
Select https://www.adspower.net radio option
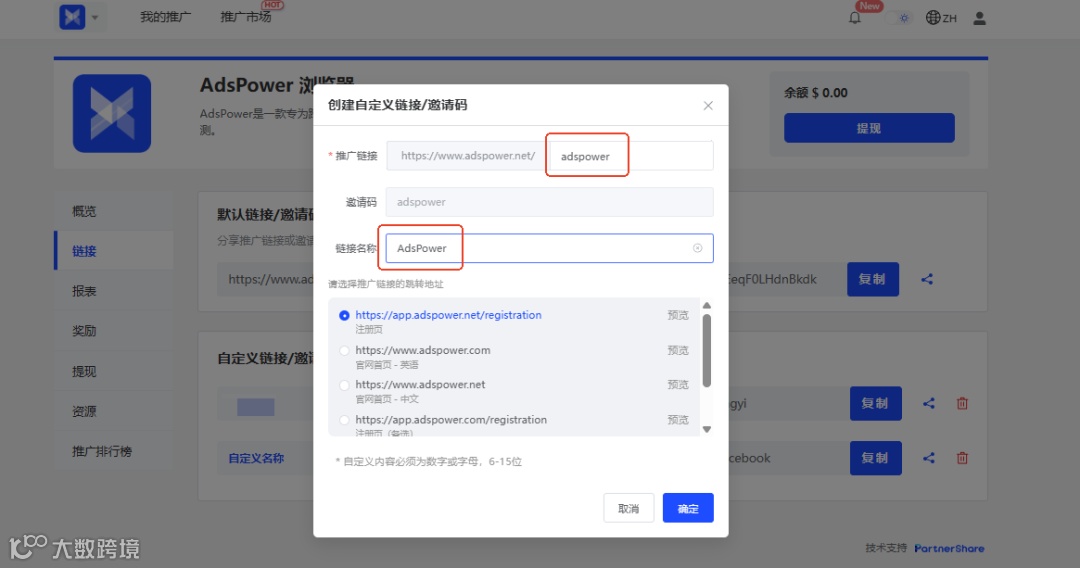(344, 385)
